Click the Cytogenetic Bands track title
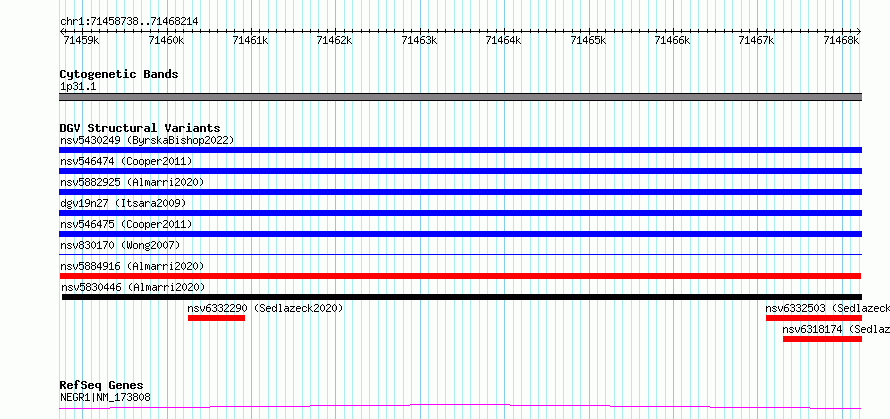Screen dimensions: 890x419 [x=119, y=74]
